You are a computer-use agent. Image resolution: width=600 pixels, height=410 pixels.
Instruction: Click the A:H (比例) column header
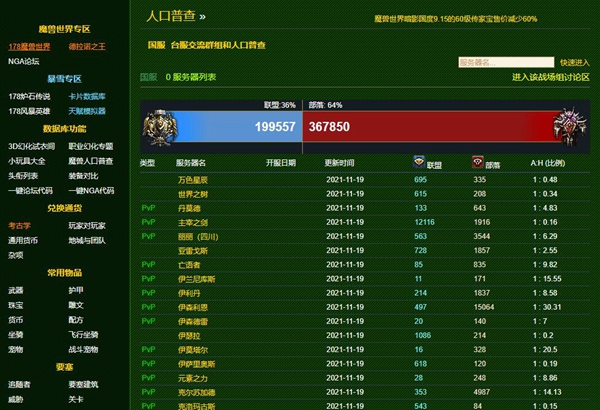point(549,163)
